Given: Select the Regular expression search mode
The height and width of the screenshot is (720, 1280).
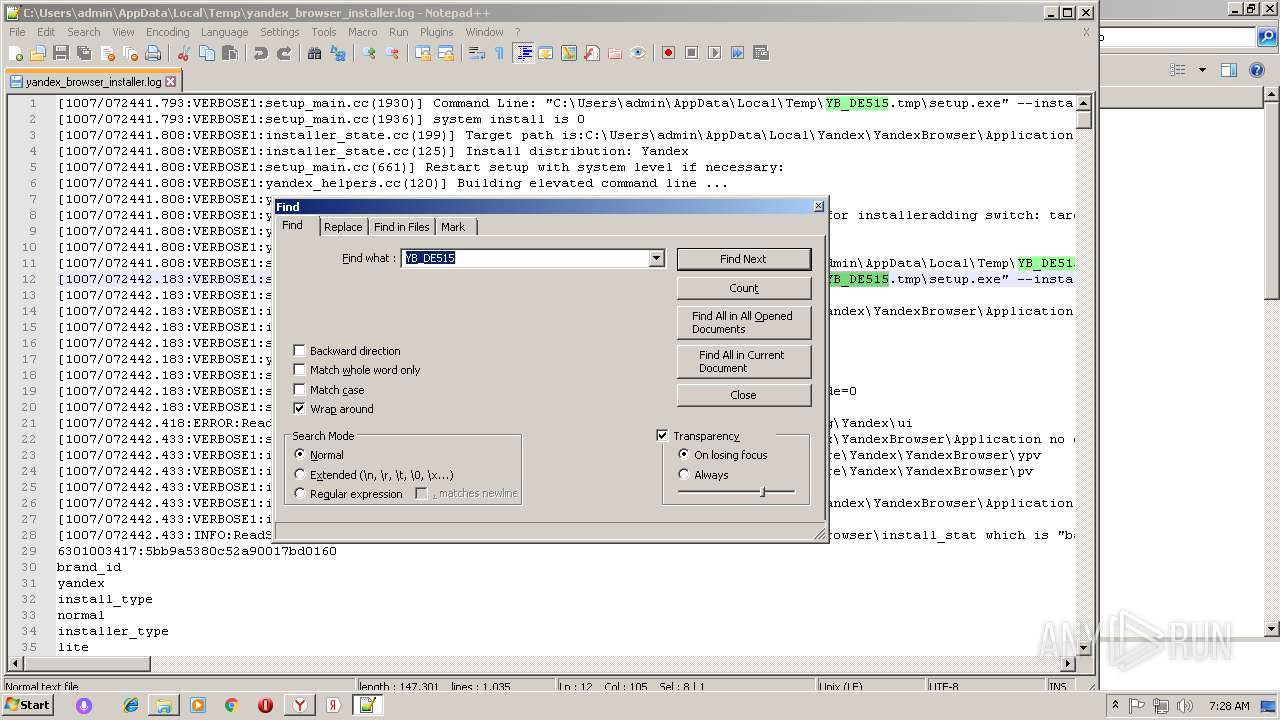Looking at the screenshot, I should [x=300, y=494].
